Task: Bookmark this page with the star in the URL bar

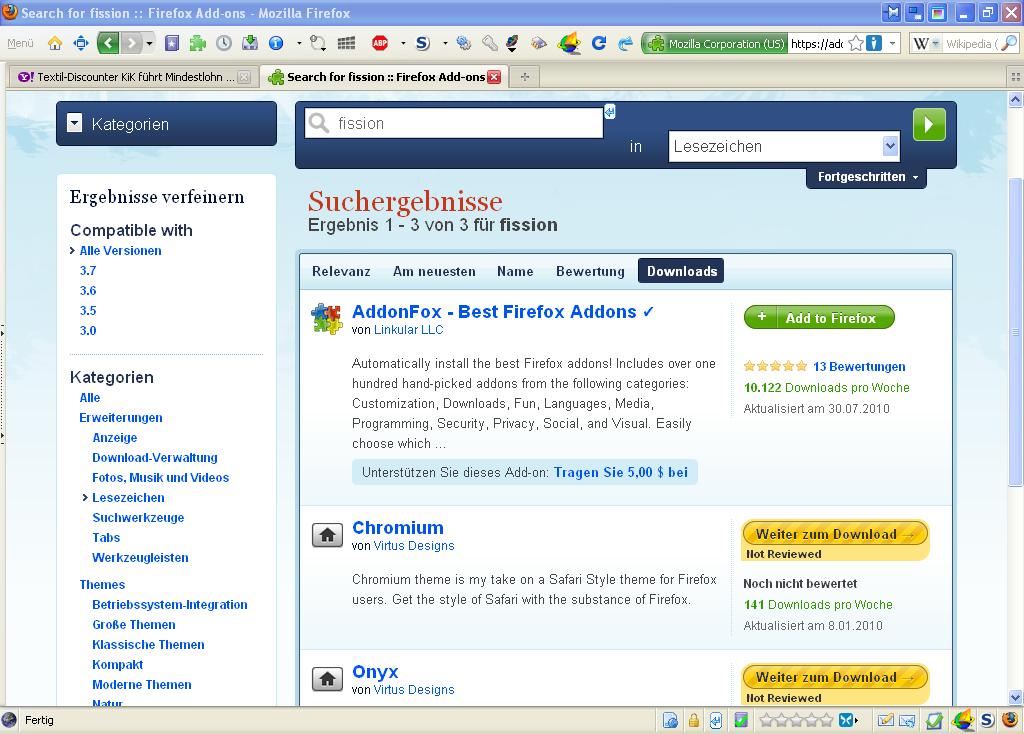Action: pos(856,44)
